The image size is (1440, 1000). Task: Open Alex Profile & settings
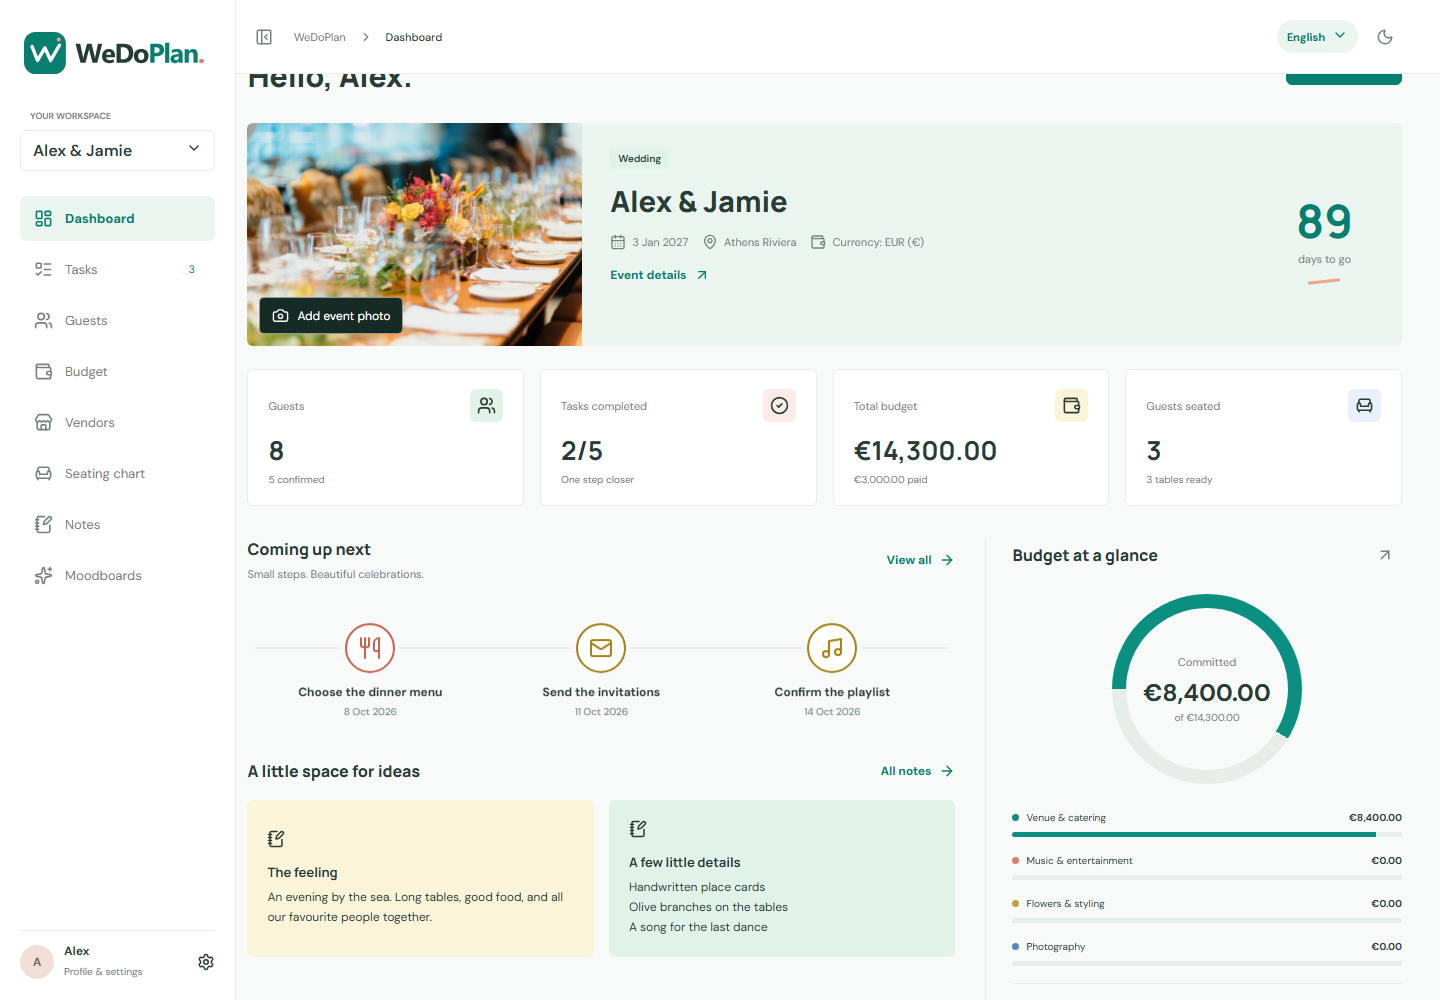[x=103, y=961]
